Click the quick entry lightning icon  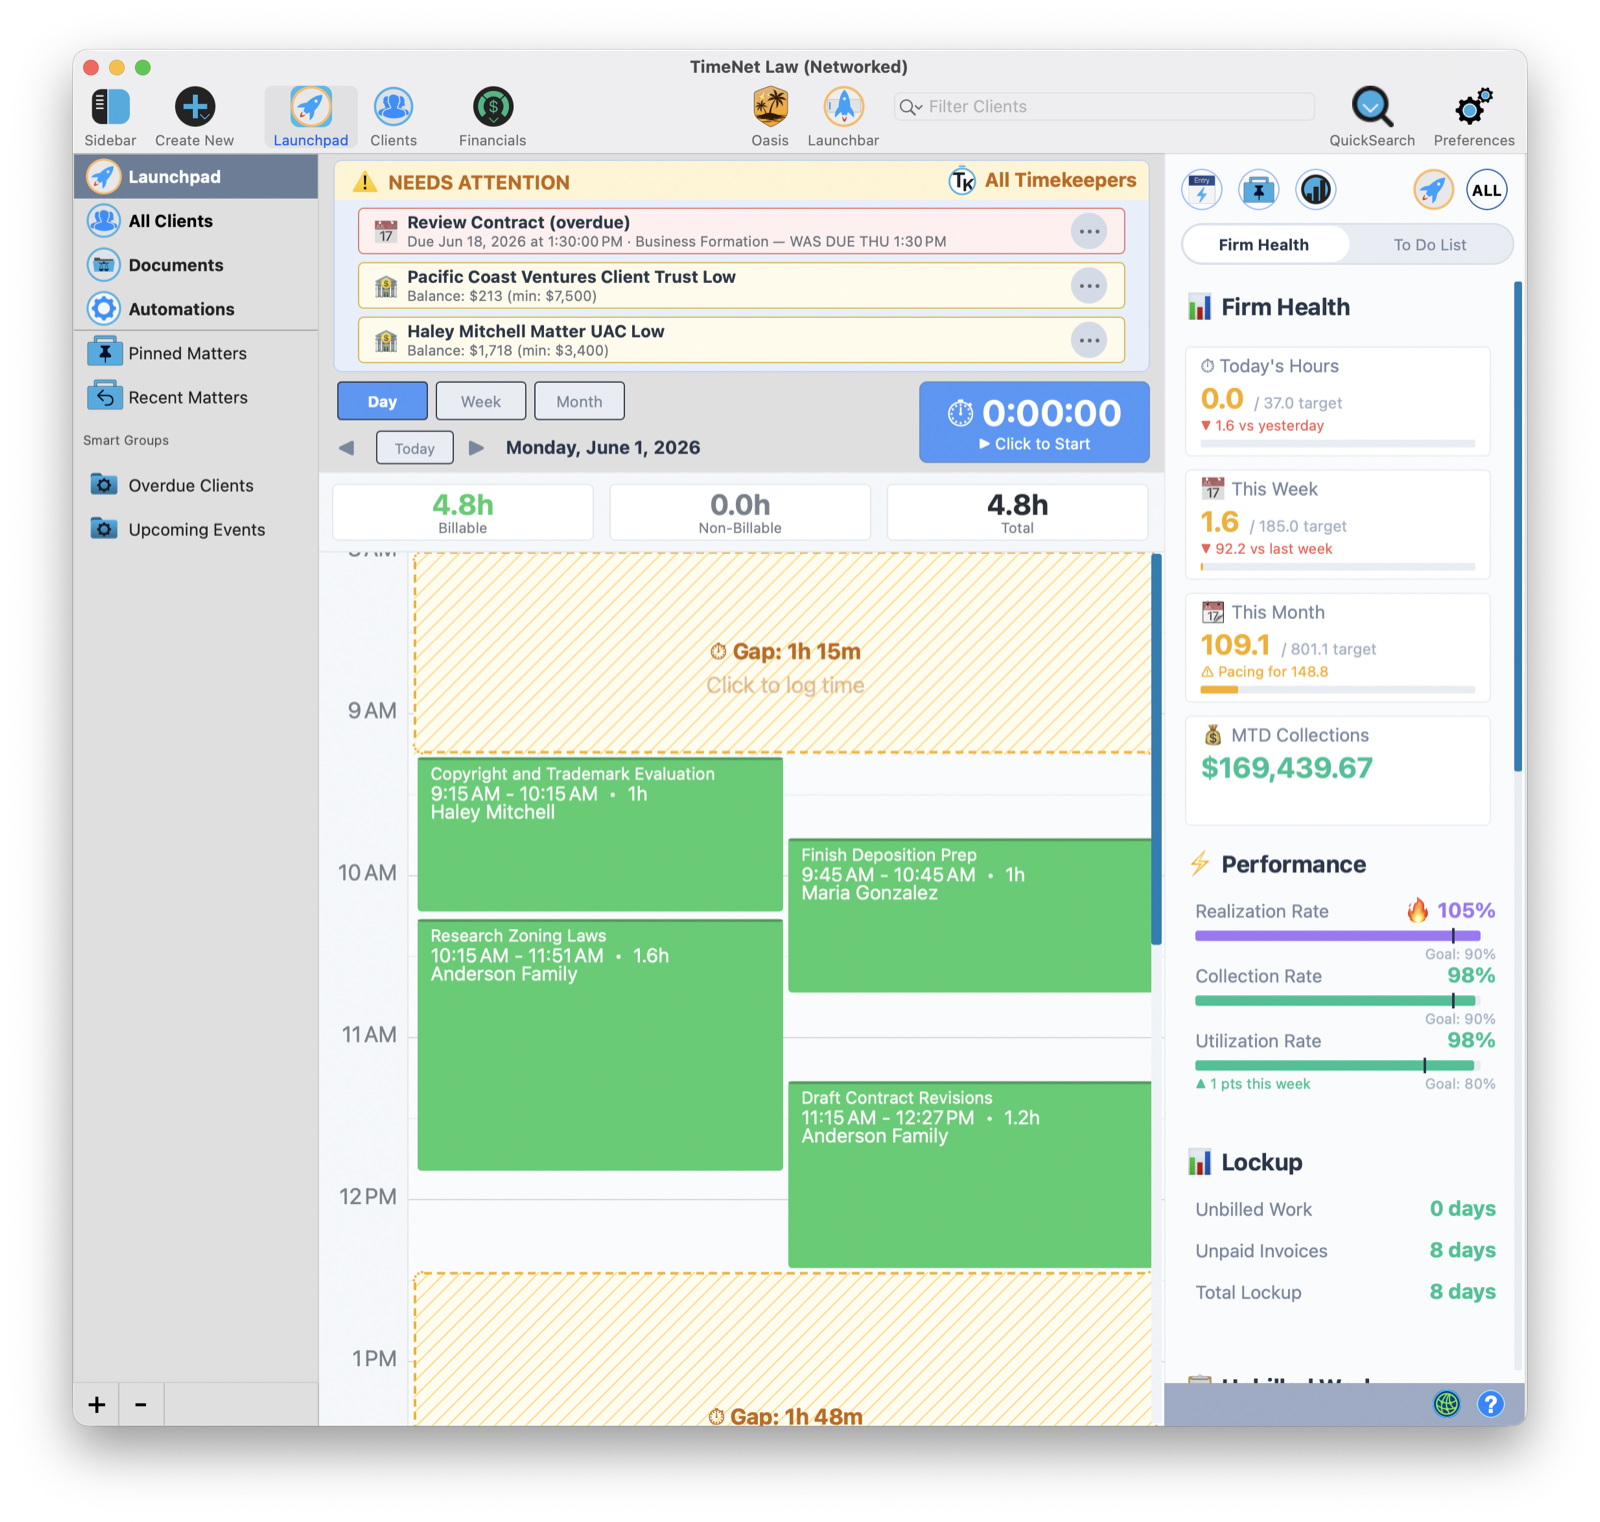[x=1201, y=190]
